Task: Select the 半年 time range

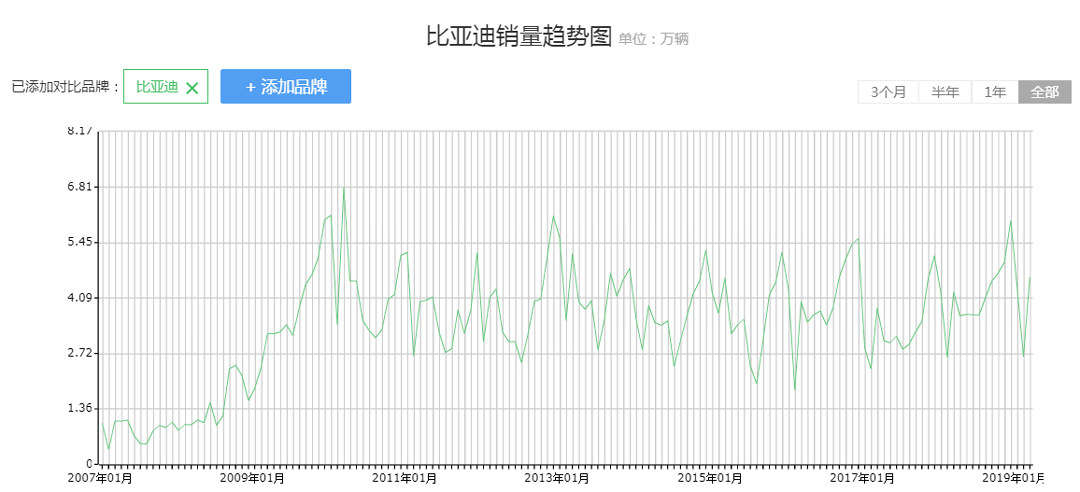Action: click(x=945, y=92)
